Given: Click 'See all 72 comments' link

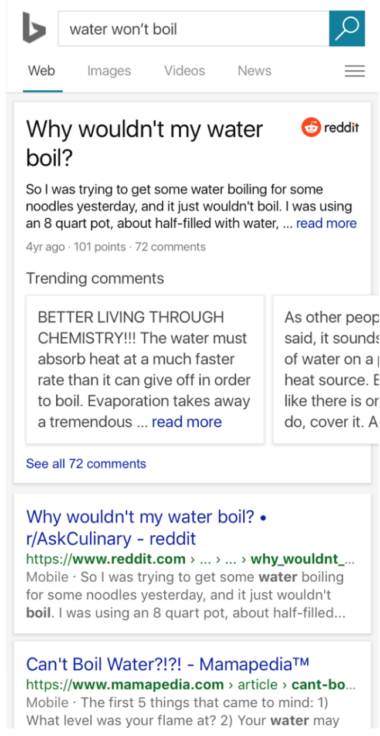Looking at the screenshot, I should (86, 464).
